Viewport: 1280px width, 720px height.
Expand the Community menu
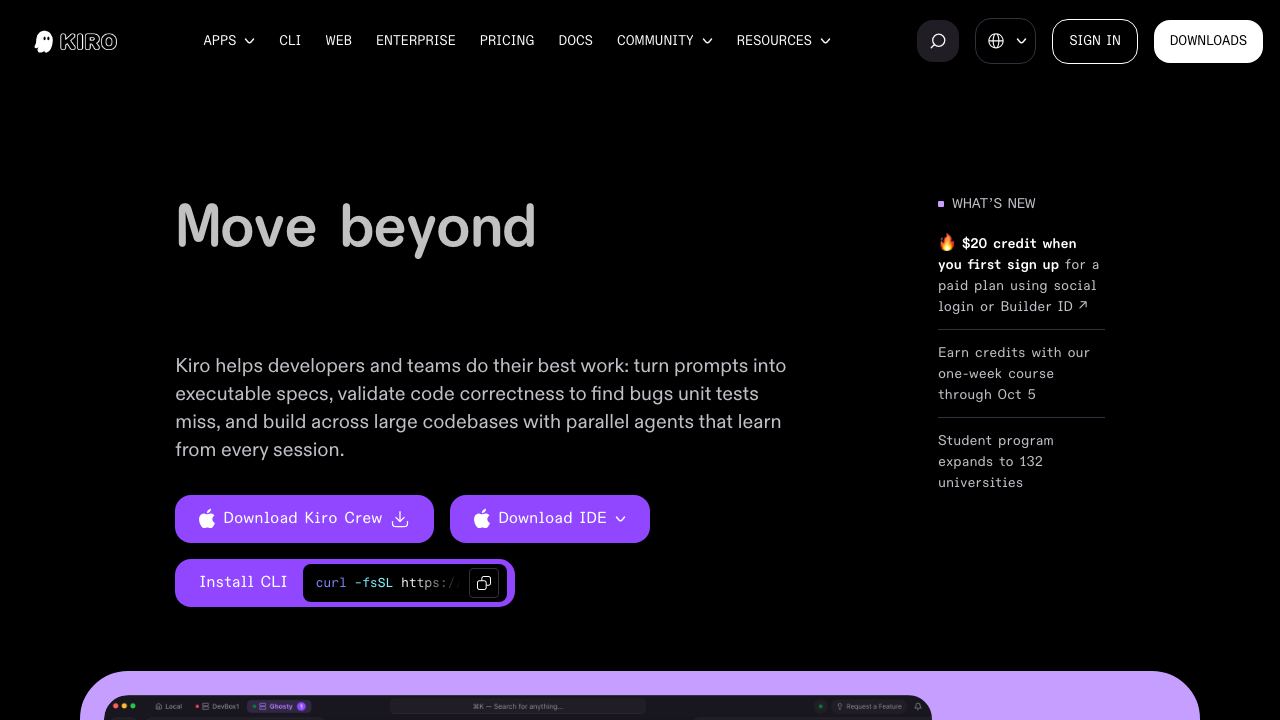[665, 41]
